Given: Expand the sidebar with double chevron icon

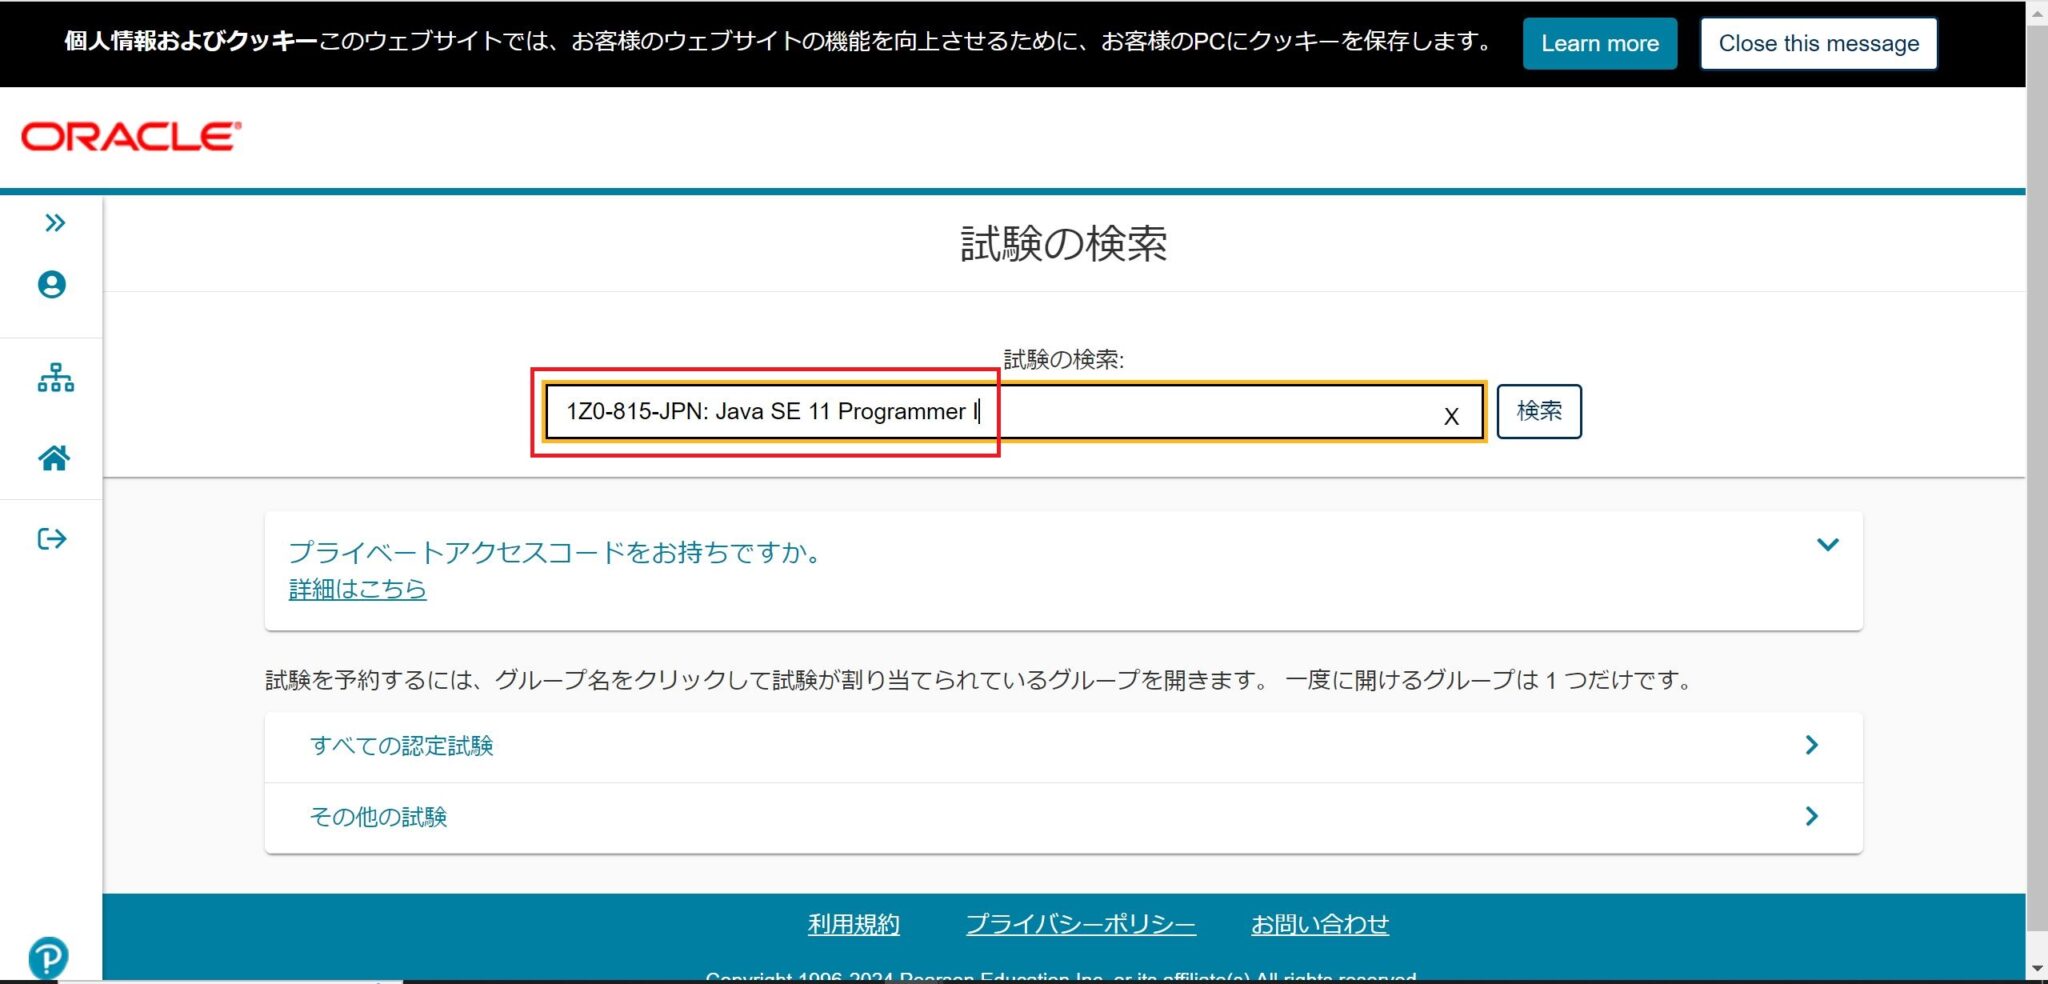Looking at the screenshot, I should click(55, 222).
